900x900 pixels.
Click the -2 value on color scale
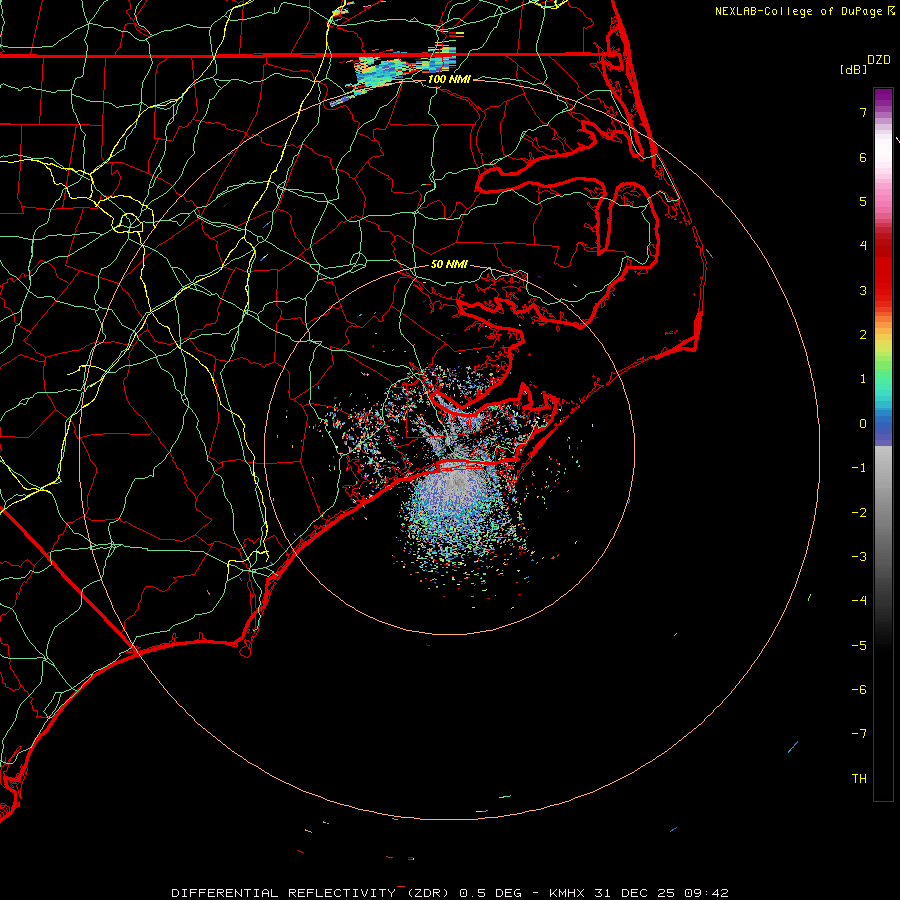click(859, 513)
